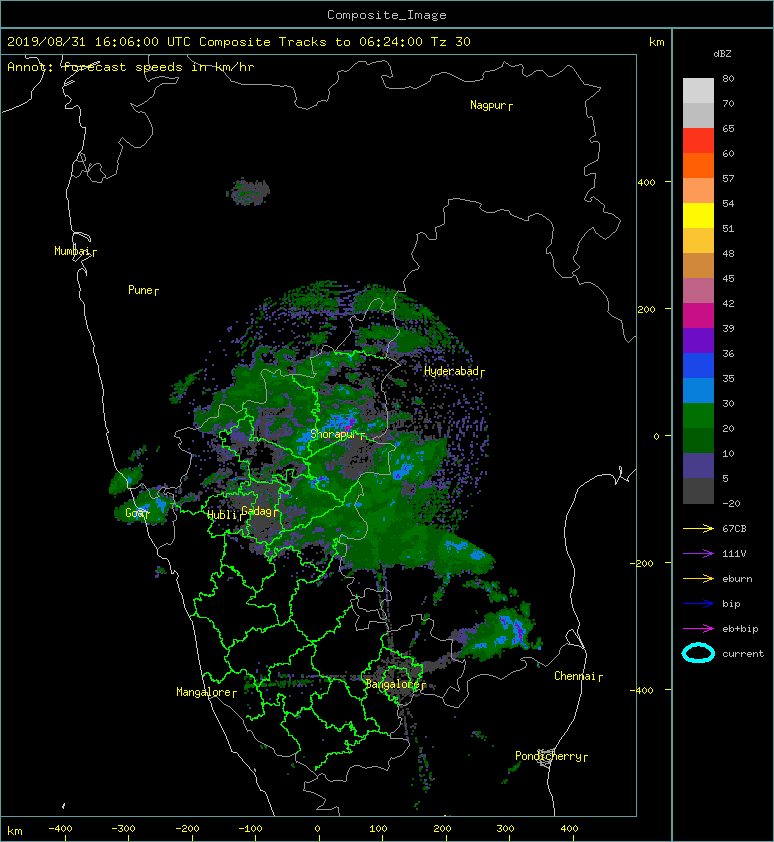Click the Goa label on the map
The width and height of the screenshot is (774, 842).
137,513
